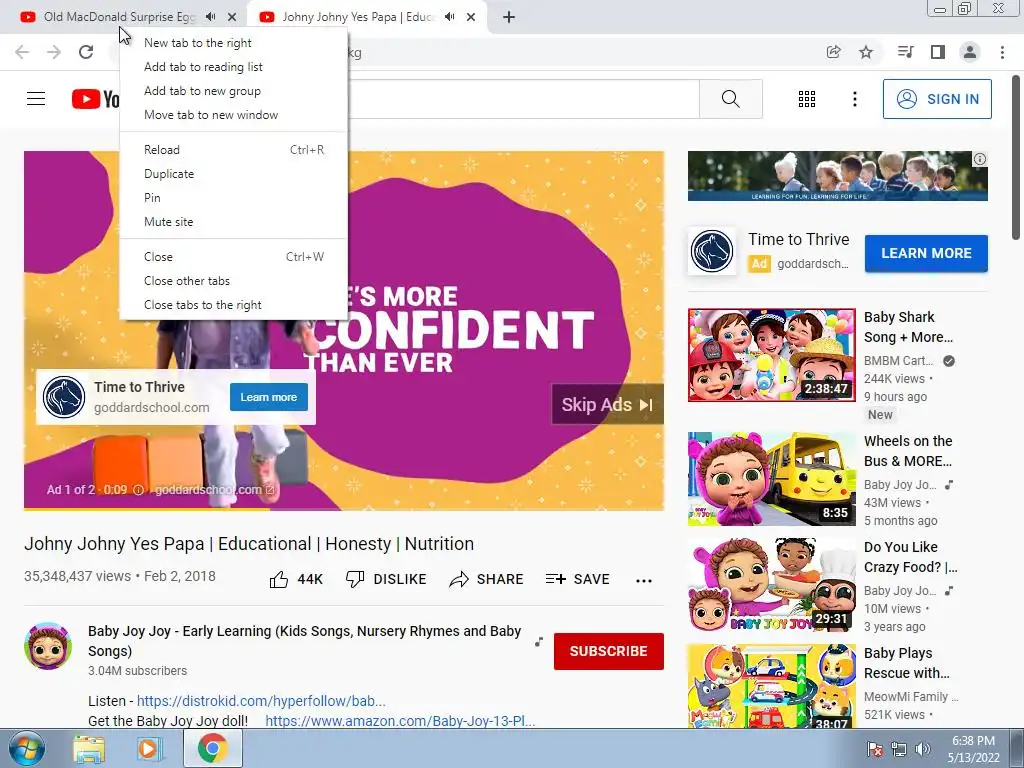Image resolution: width=1024 pixels, height=768 pixels.
Task: Open the YouTube apps grid icon
Action: [x=807, y=99]
